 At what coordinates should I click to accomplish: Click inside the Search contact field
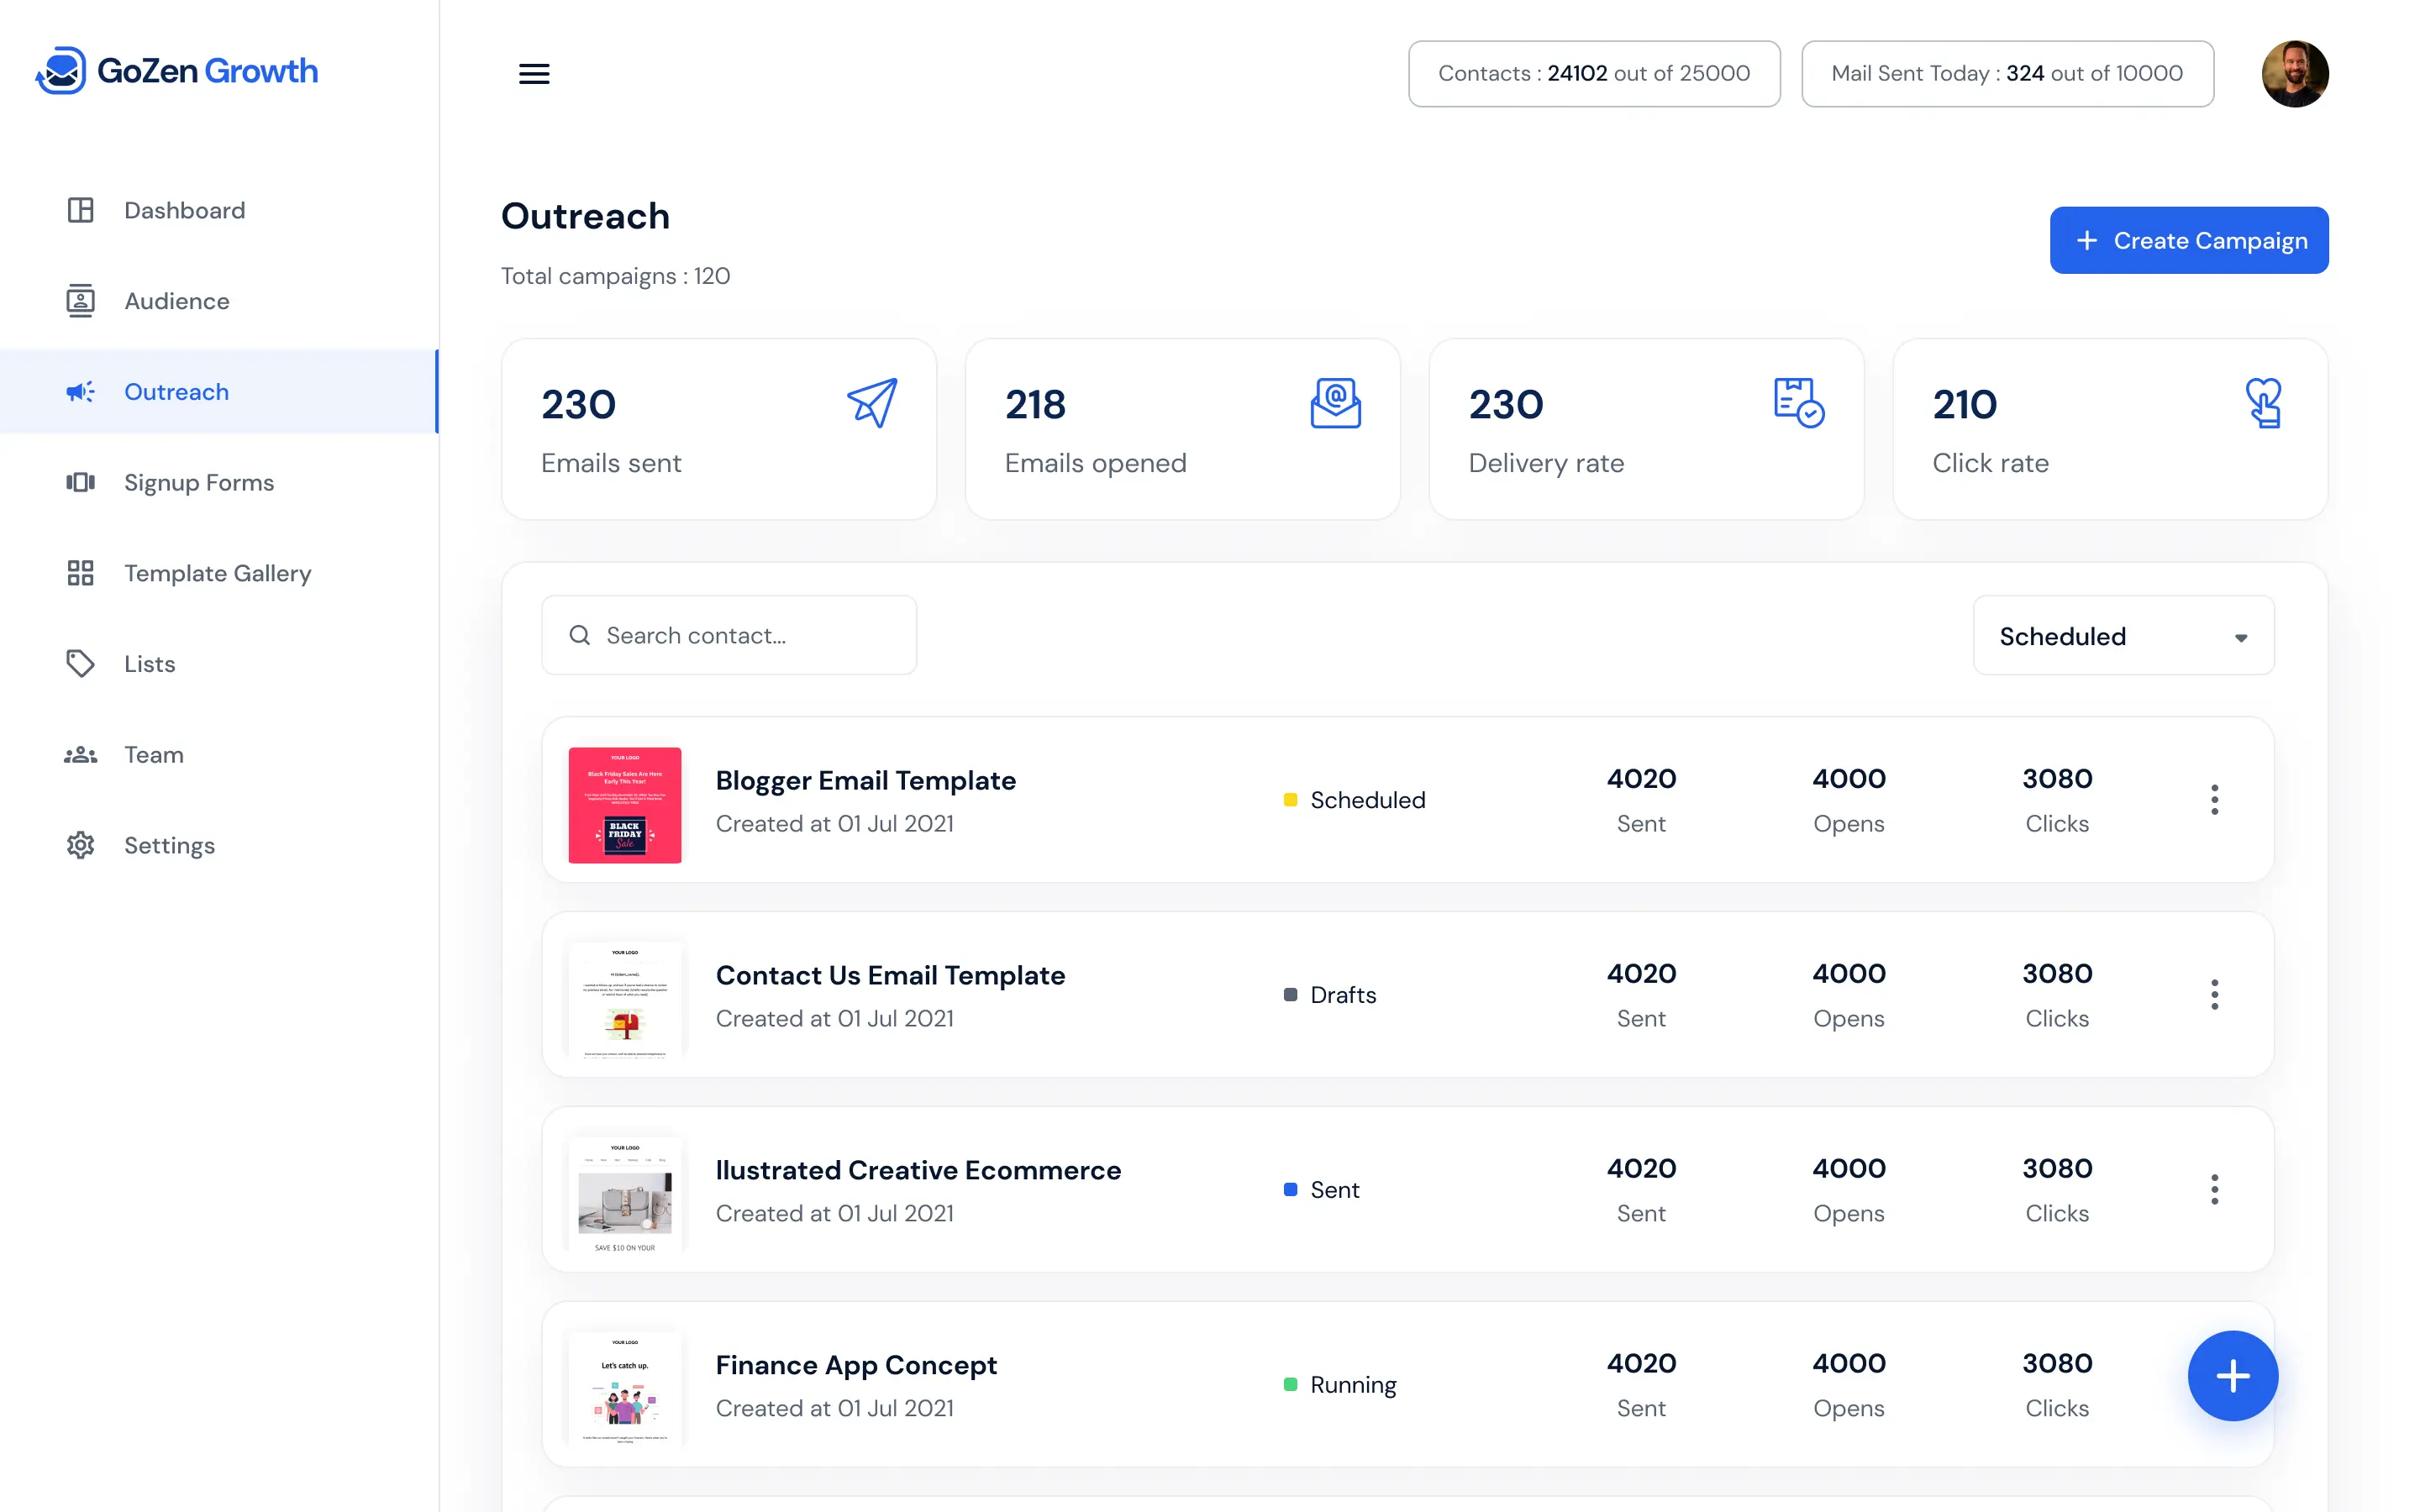pyautogui.click(x=728, y=635)
